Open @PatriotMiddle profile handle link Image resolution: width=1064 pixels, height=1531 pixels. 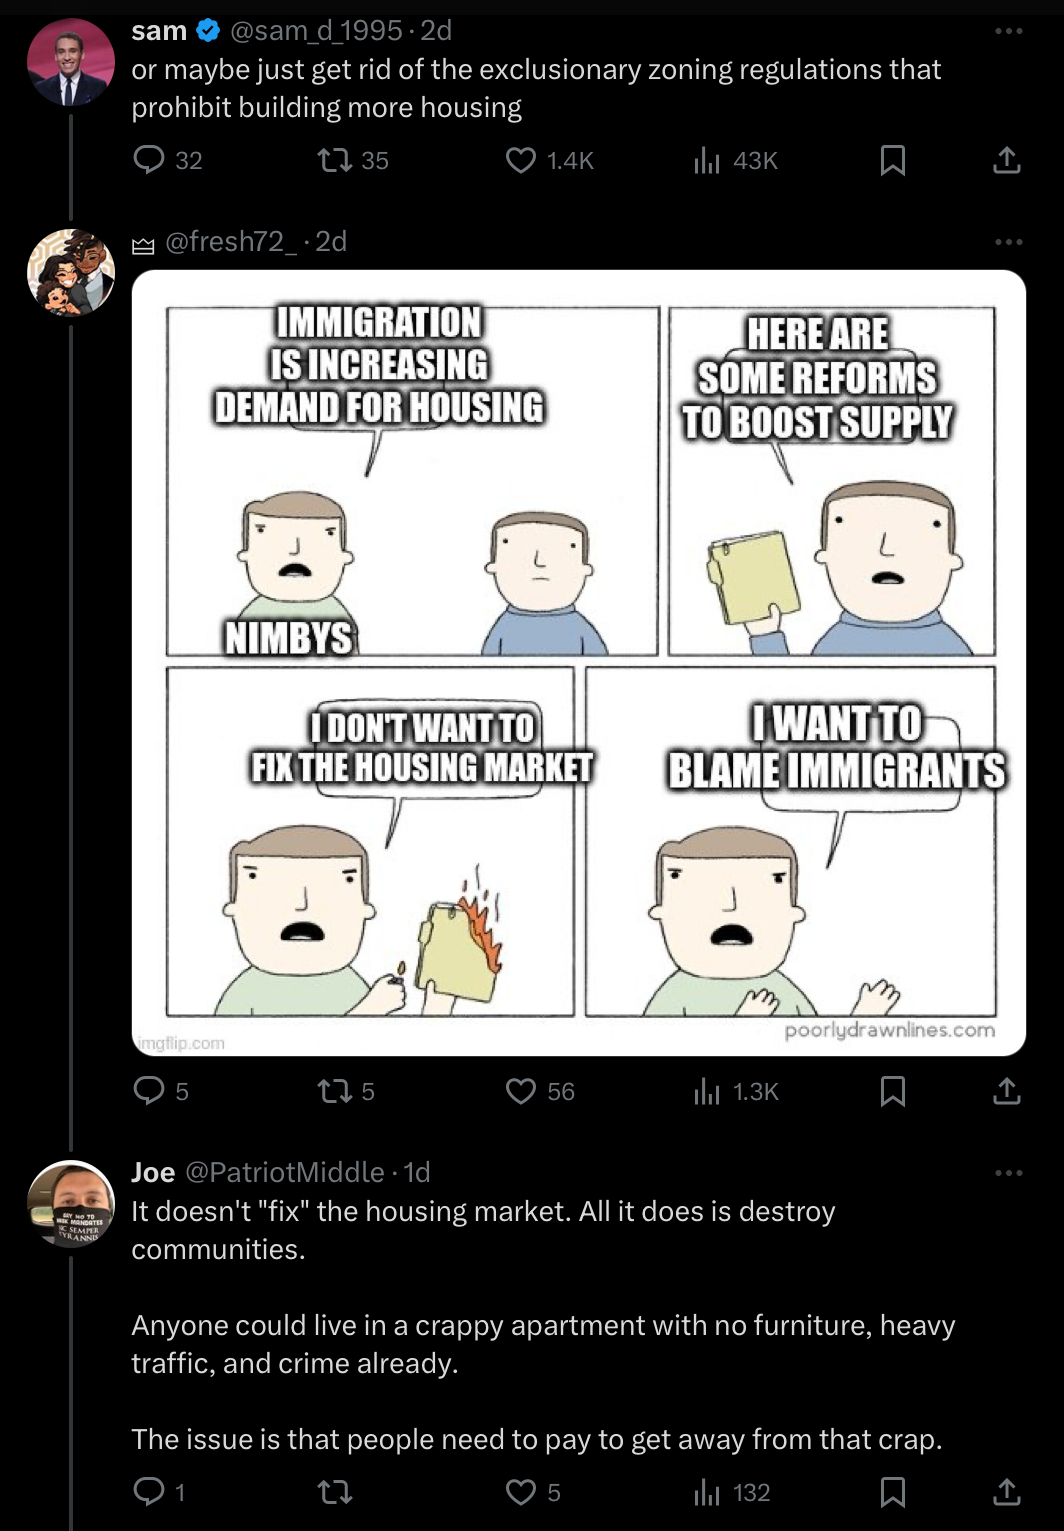[x=285, y=1172]
